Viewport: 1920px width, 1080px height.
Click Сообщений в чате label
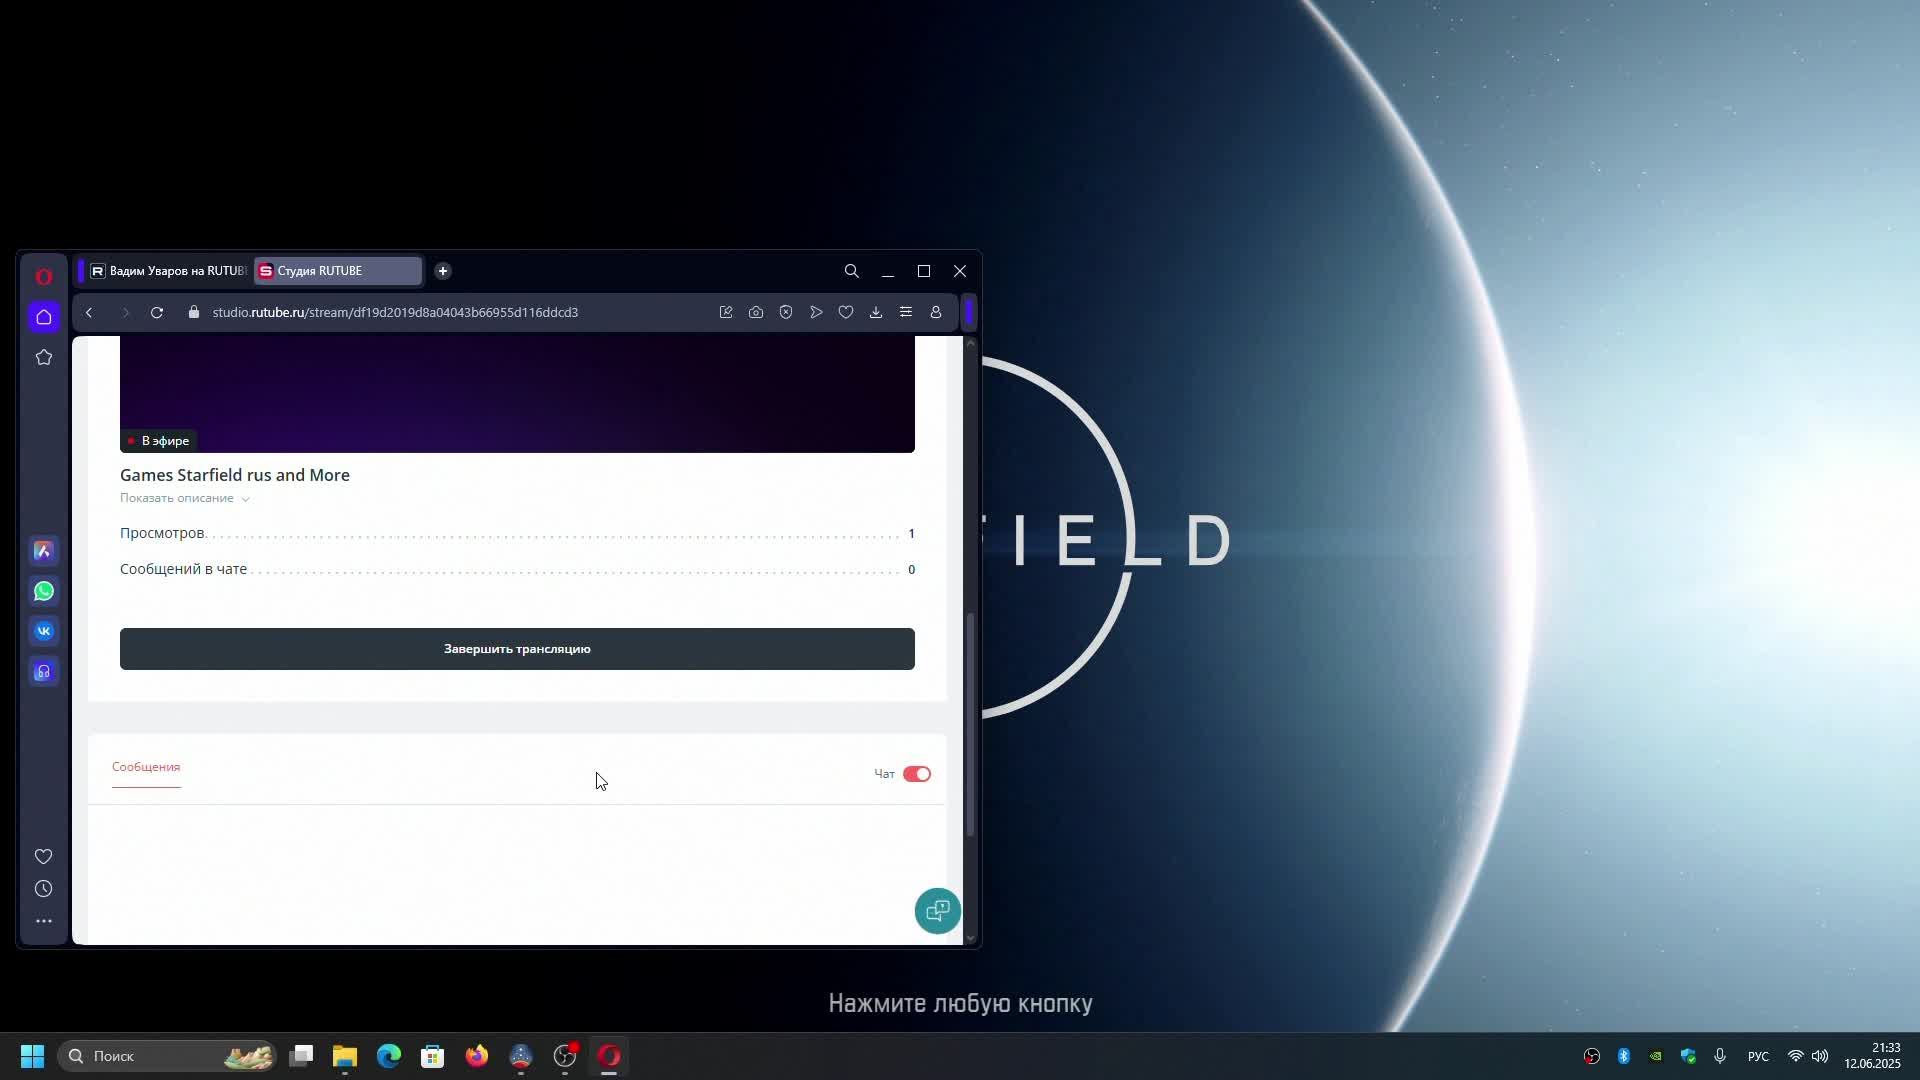tap(183, 569)
